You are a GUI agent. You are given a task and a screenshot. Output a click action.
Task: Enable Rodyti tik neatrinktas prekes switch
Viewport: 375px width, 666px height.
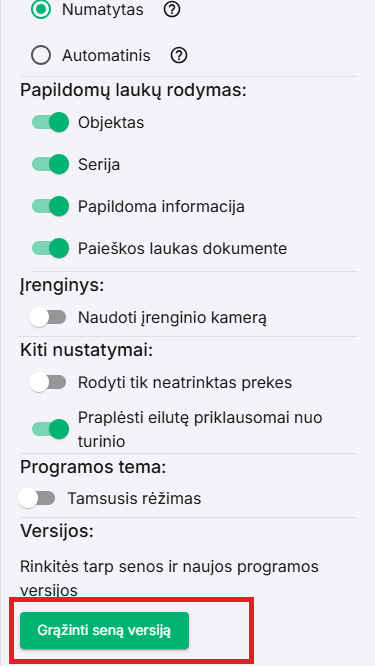(48, 383)
